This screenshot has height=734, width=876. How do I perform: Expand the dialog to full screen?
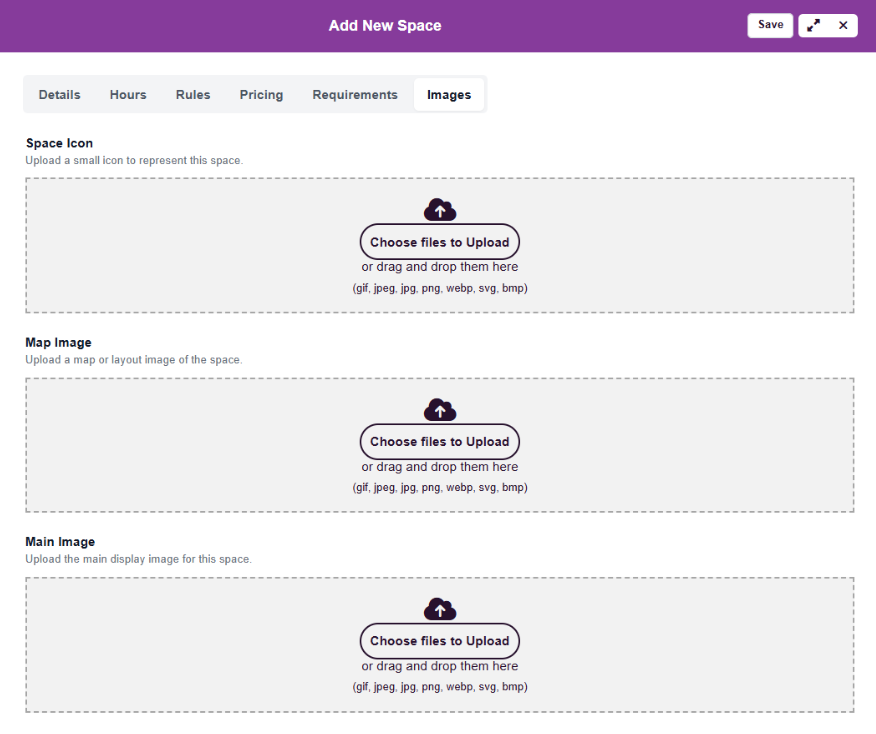814,25
